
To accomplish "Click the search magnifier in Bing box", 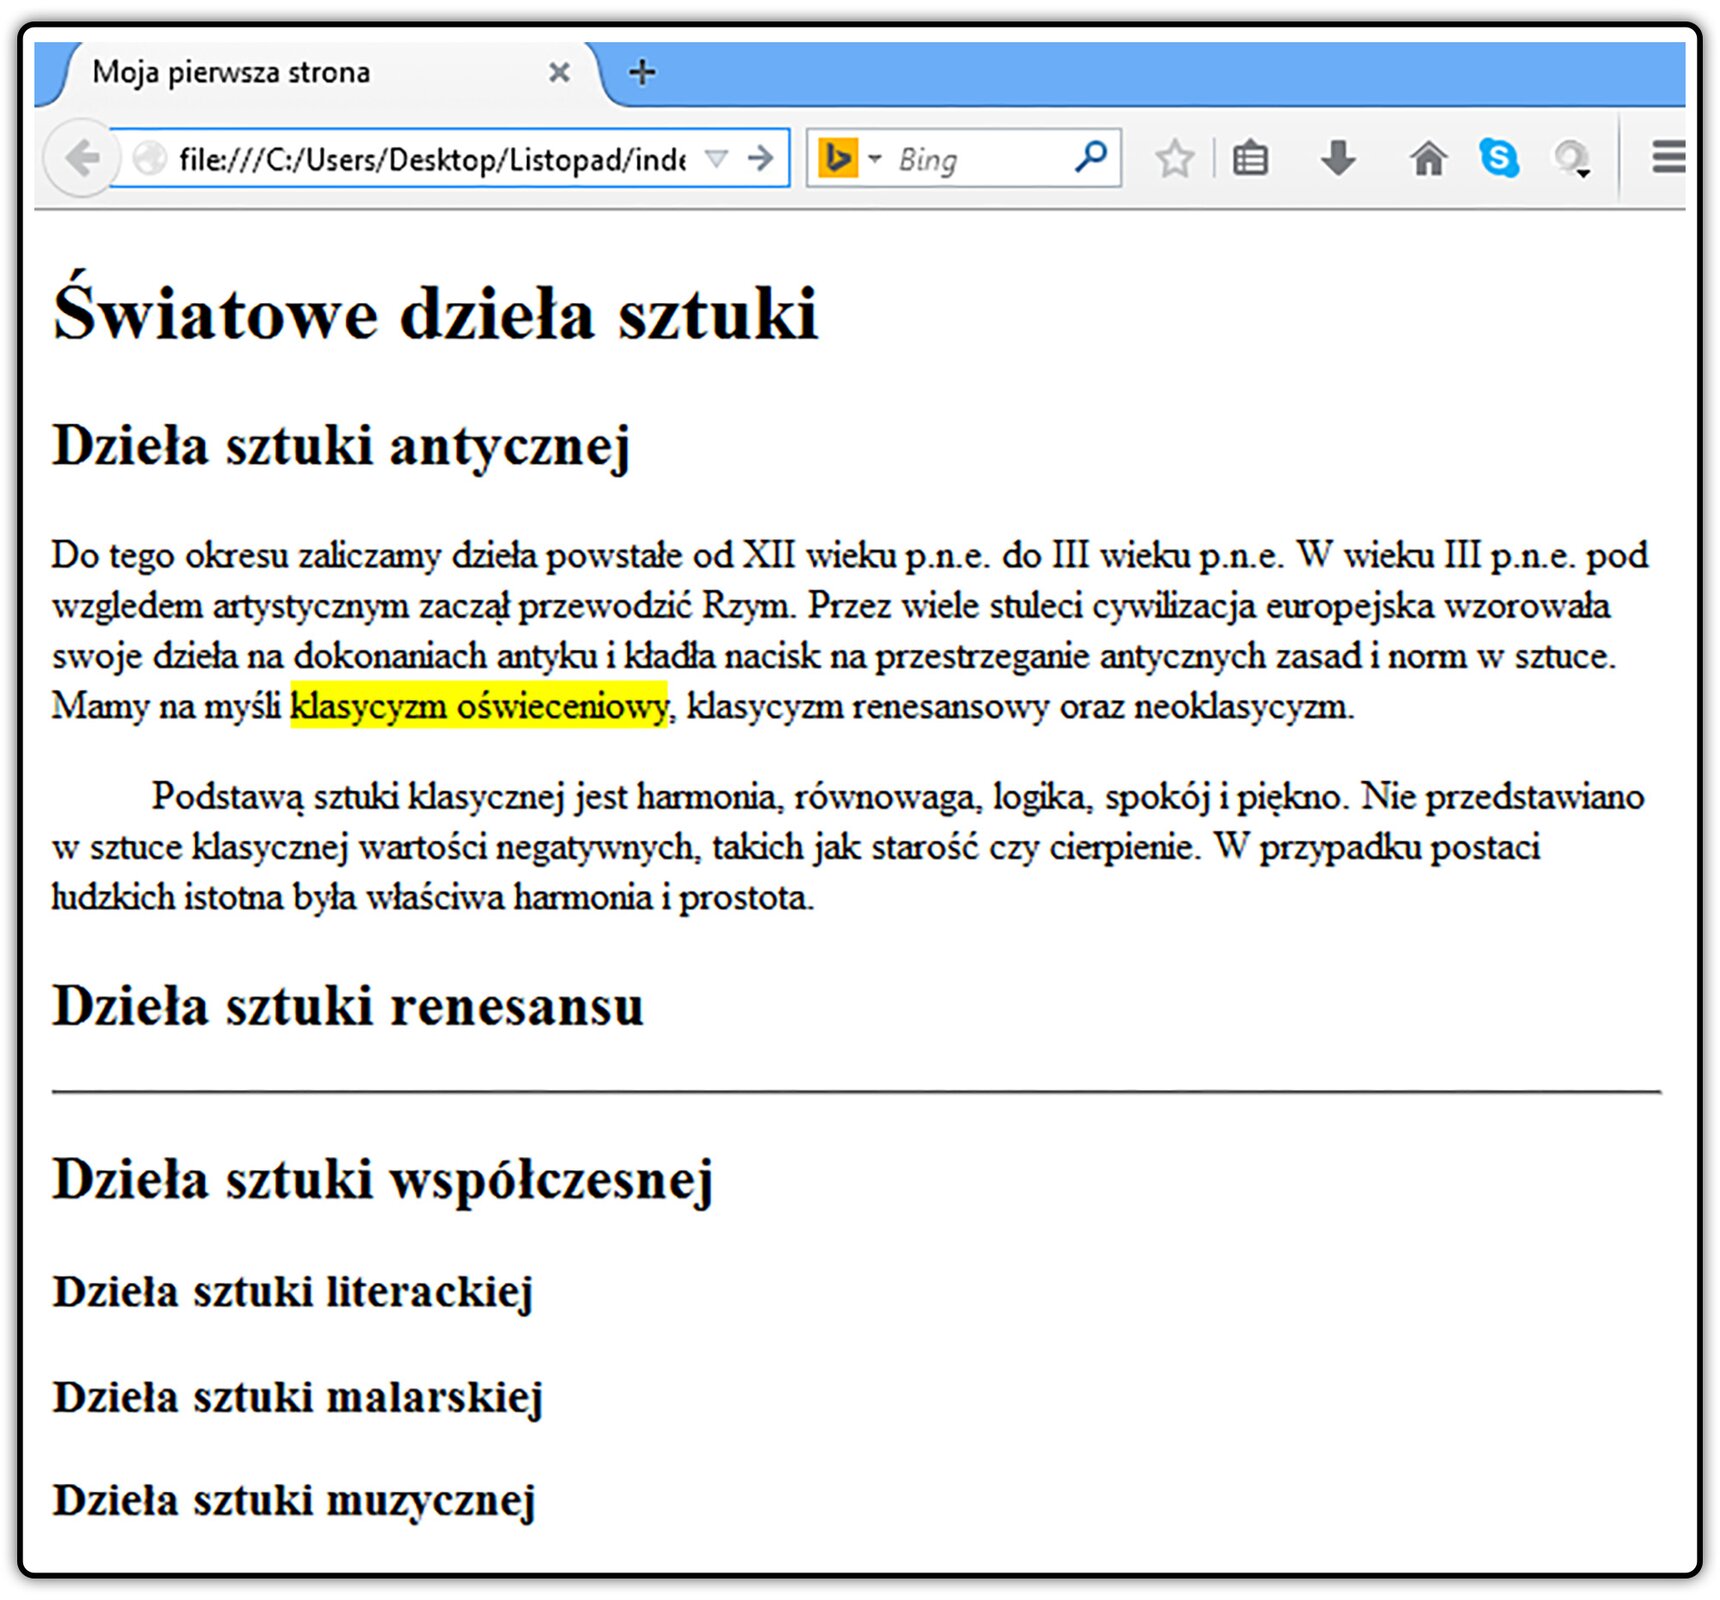I will [1091, 156].
